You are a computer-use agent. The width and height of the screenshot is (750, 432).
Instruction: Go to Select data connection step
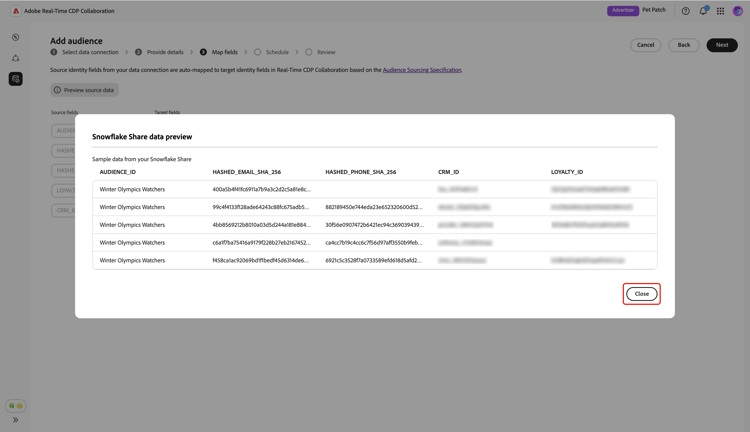point(84,52)
